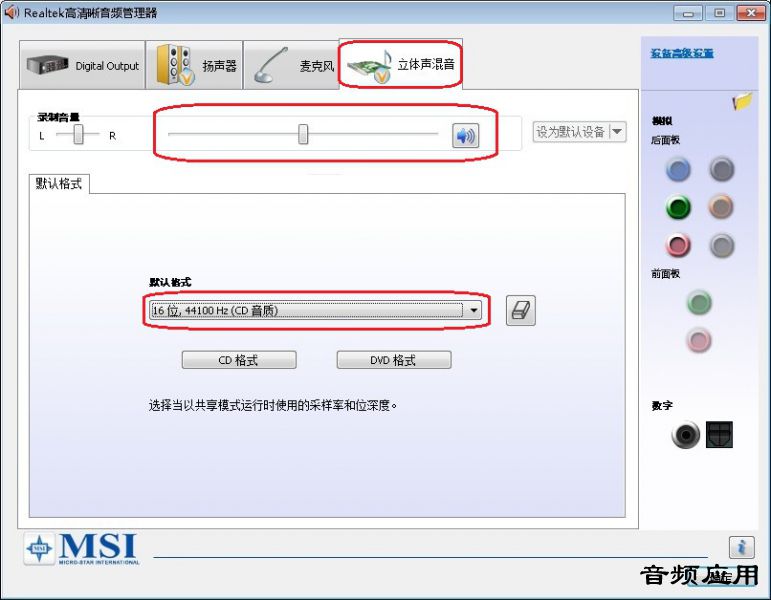Select the top gray rear panel jack
771x600 pixels.
pos(721,170)
